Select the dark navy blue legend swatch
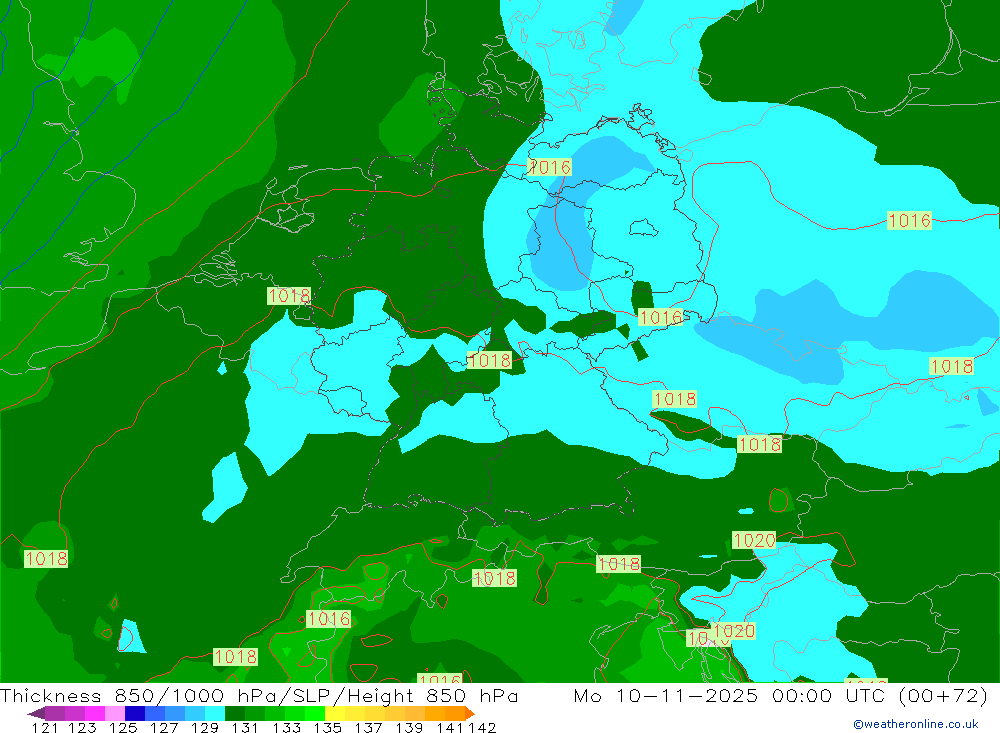This screenshot has width=1000, height=733. coord(135,713)
